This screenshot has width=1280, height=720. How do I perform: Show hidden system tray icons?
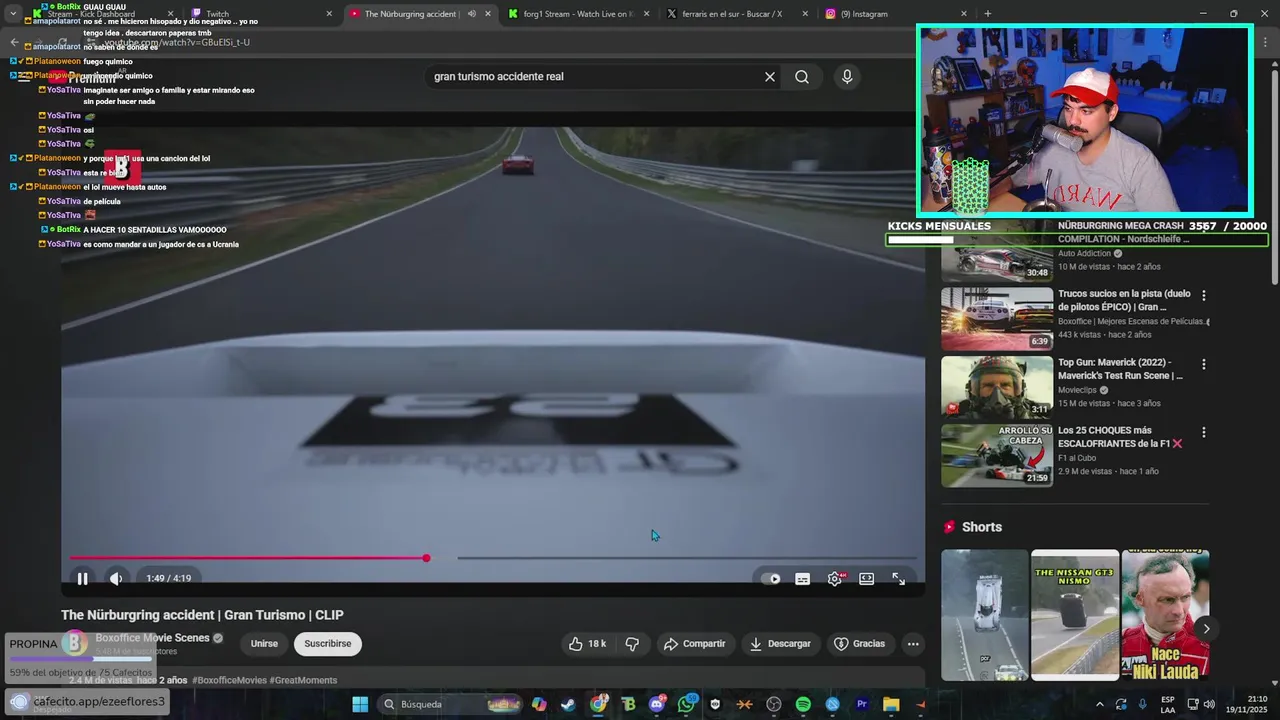(x=1100, y=704)
